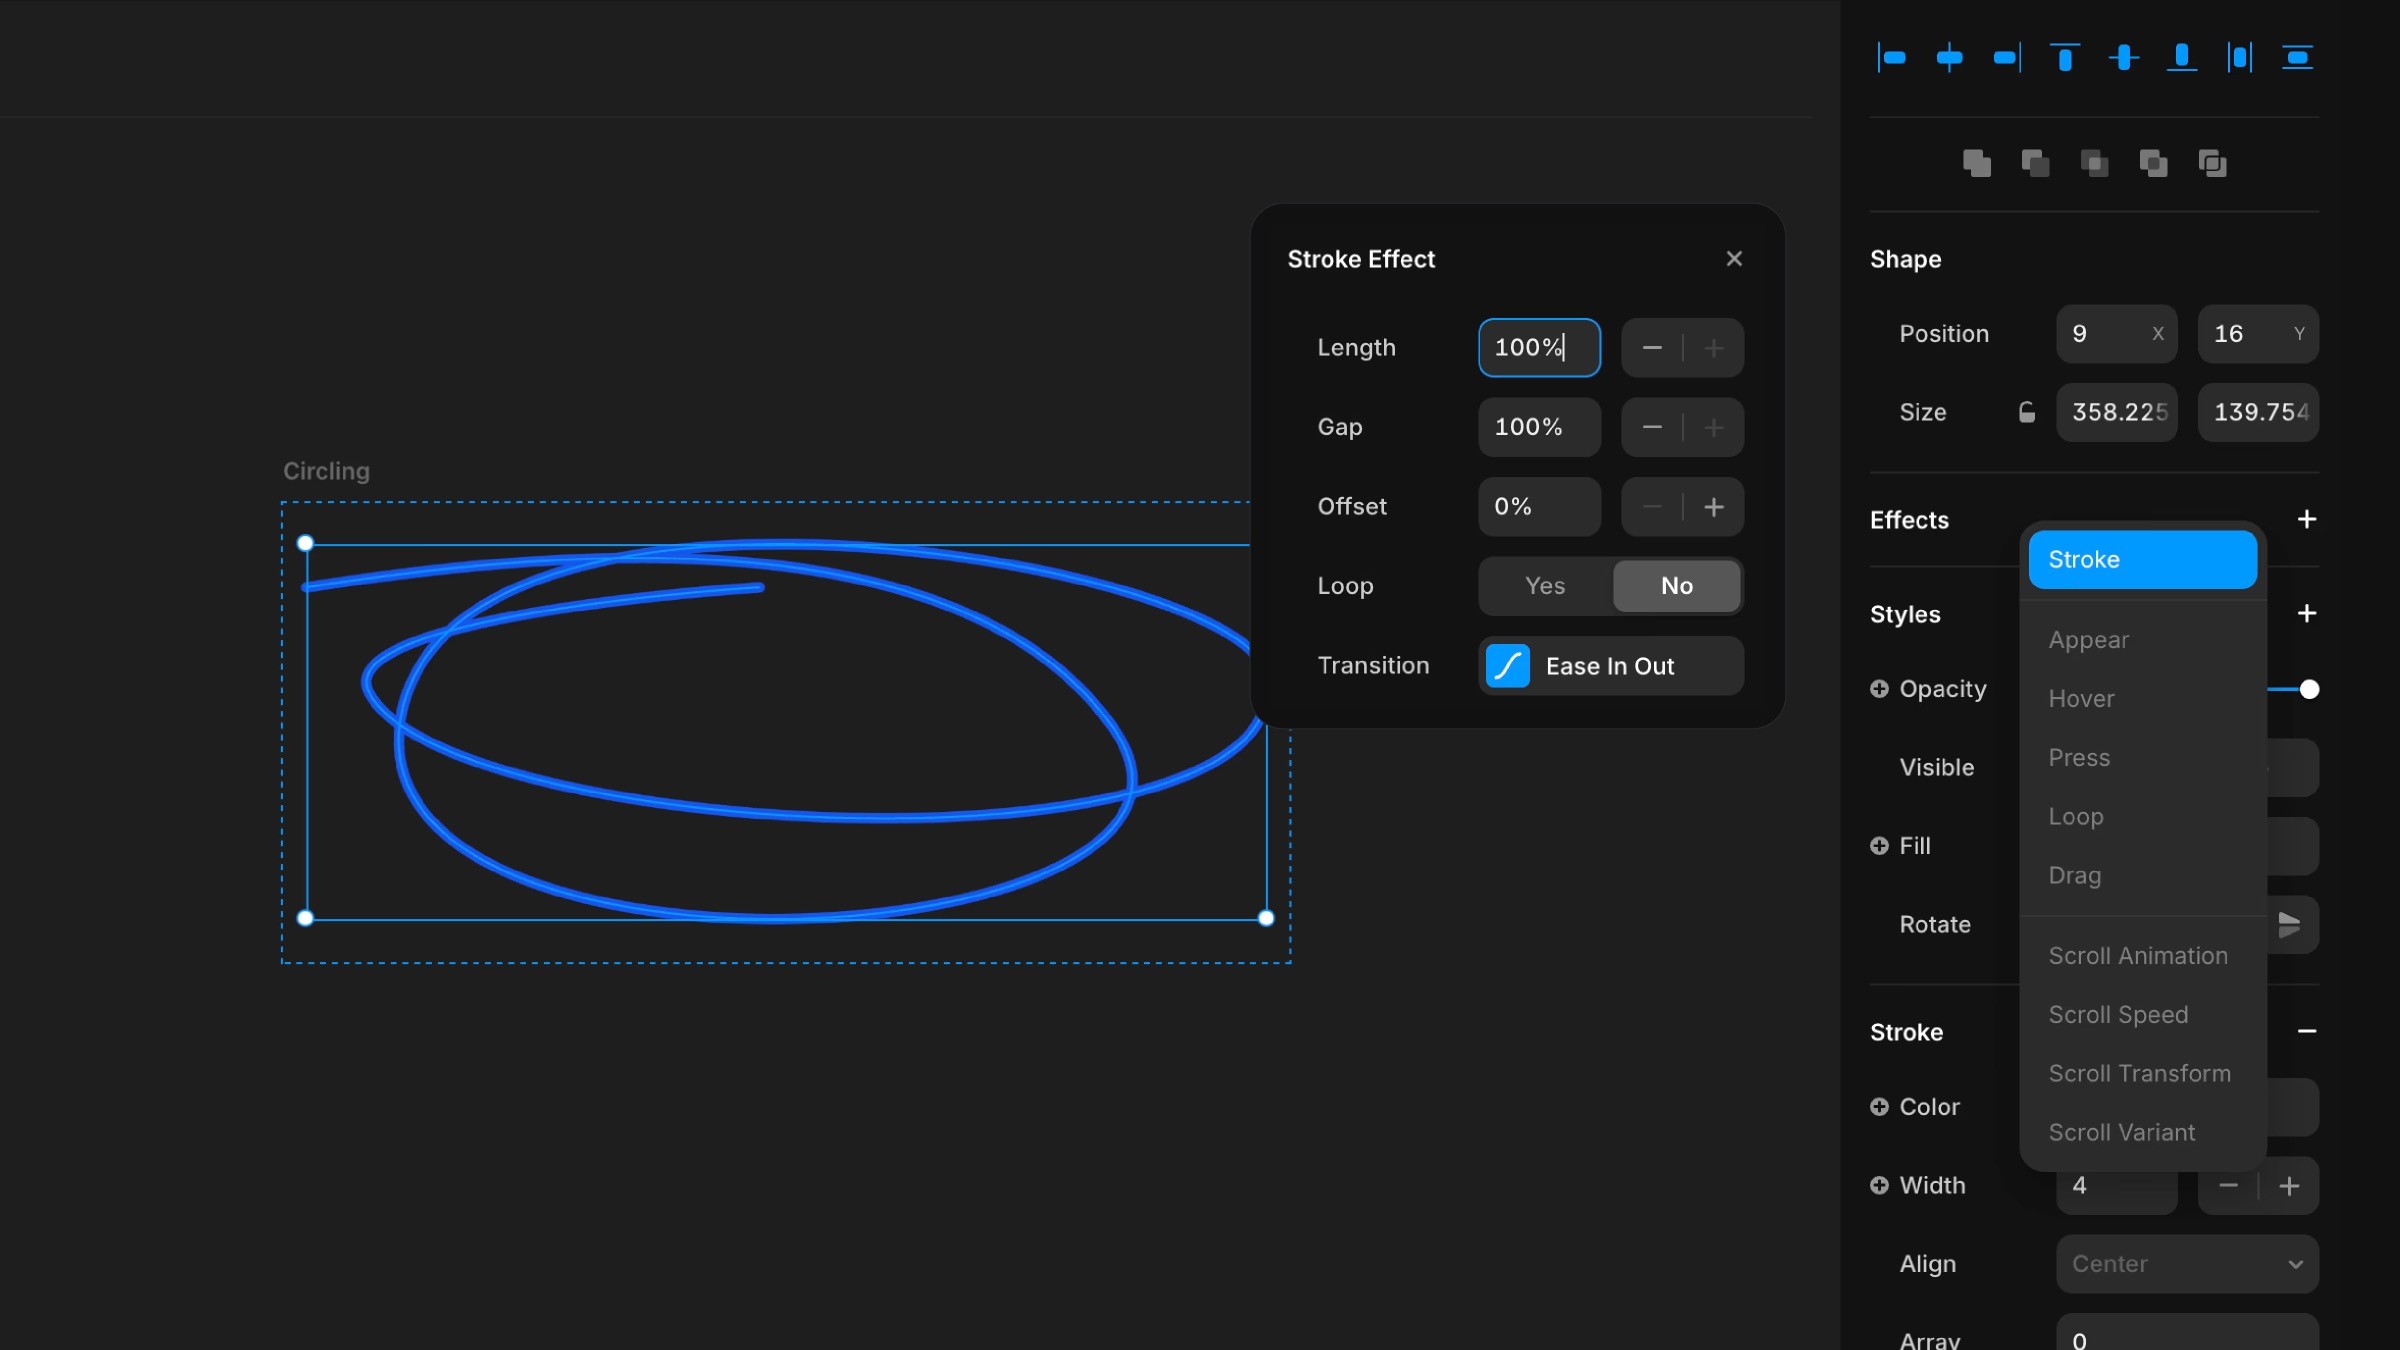This screenshot has height=1350, width=2400.
Task: Click the rotate direction arrow icon
Action: point(2289,925)
